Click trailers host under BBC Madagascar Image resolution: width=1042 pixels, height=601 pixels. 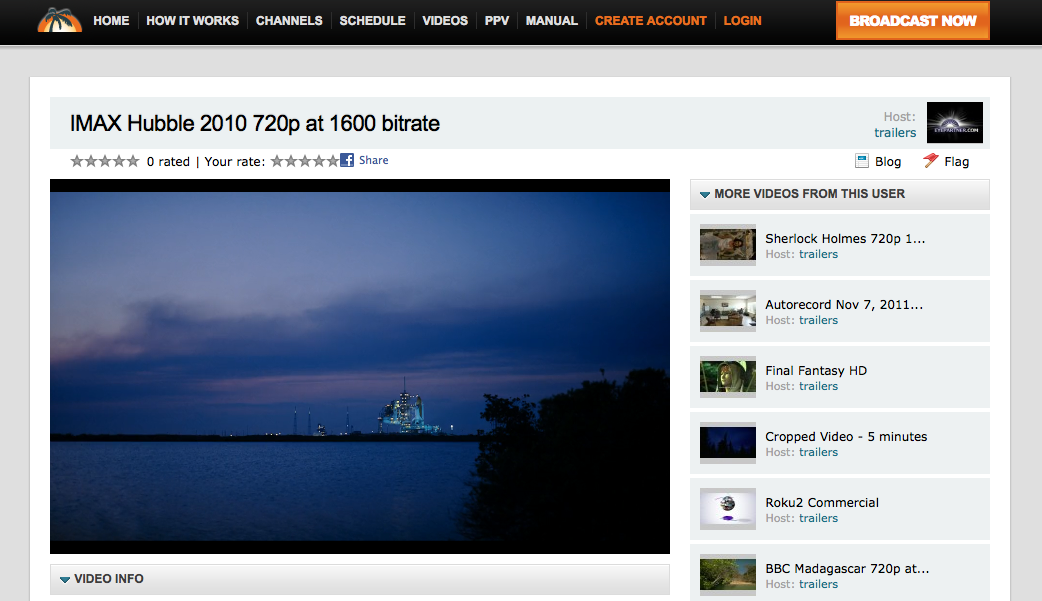click(x=818, y=584)
